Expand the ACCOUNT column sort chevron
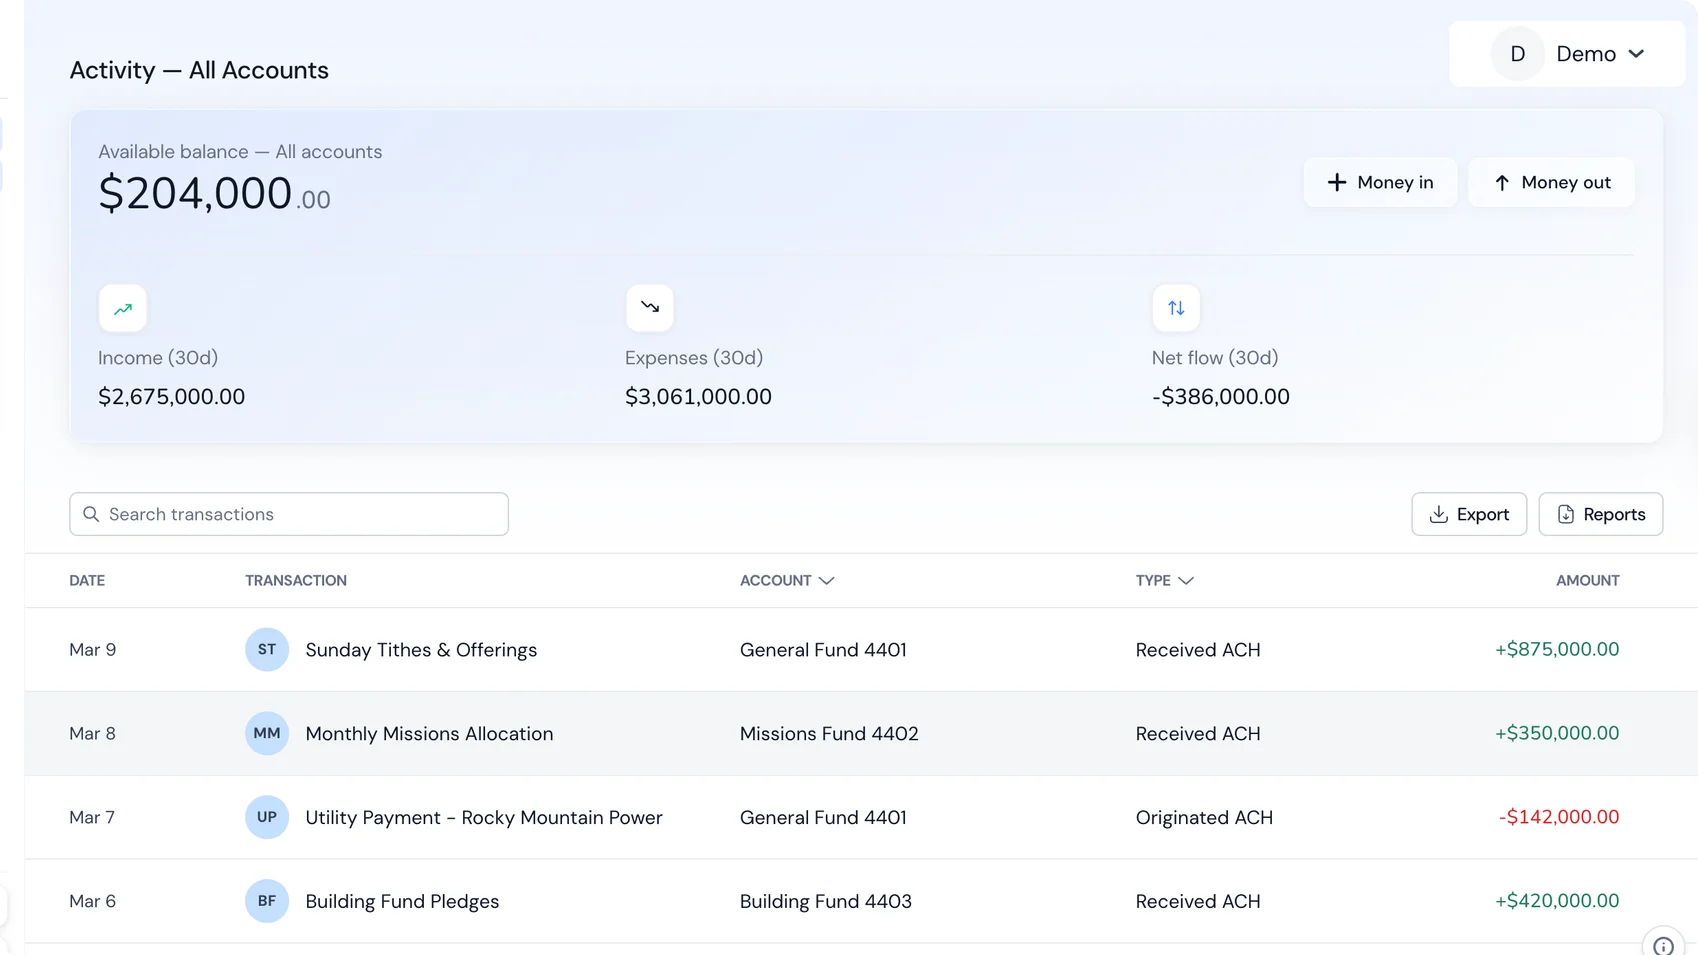The height and width of the screenshot is (955, 1698). [827, 580]
